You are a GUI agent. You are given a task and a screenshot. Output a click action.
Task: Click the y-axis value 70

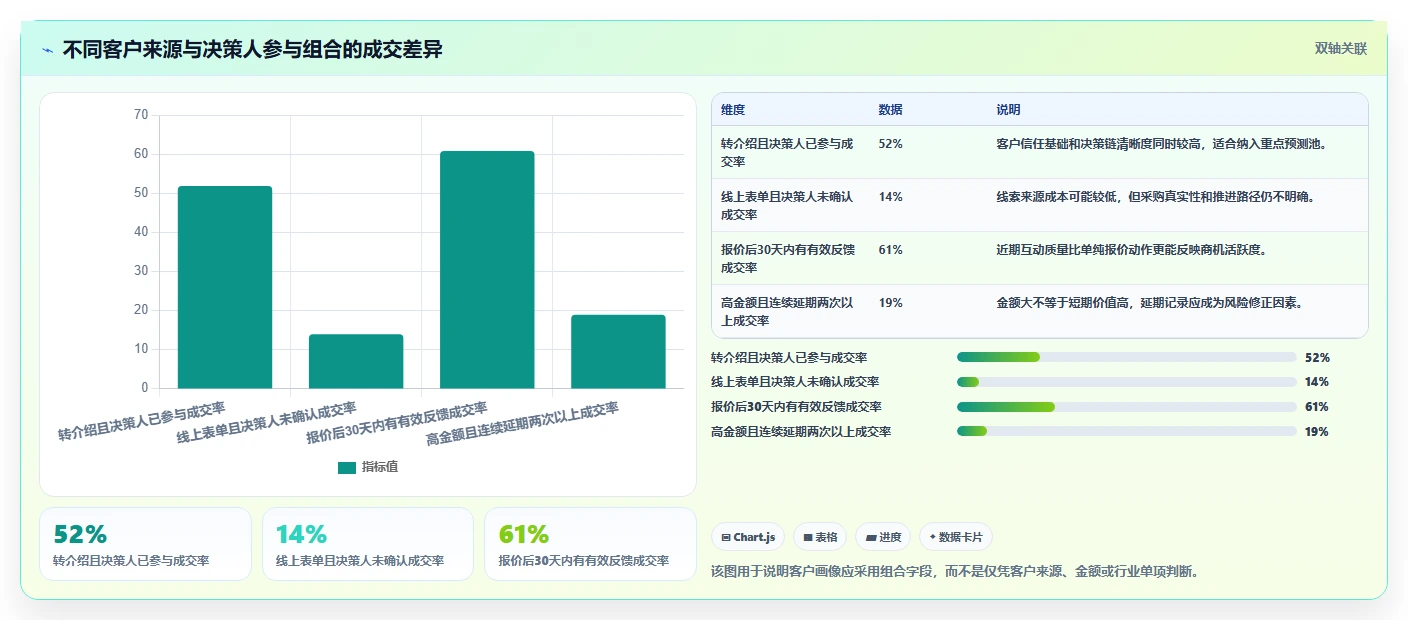140,115
